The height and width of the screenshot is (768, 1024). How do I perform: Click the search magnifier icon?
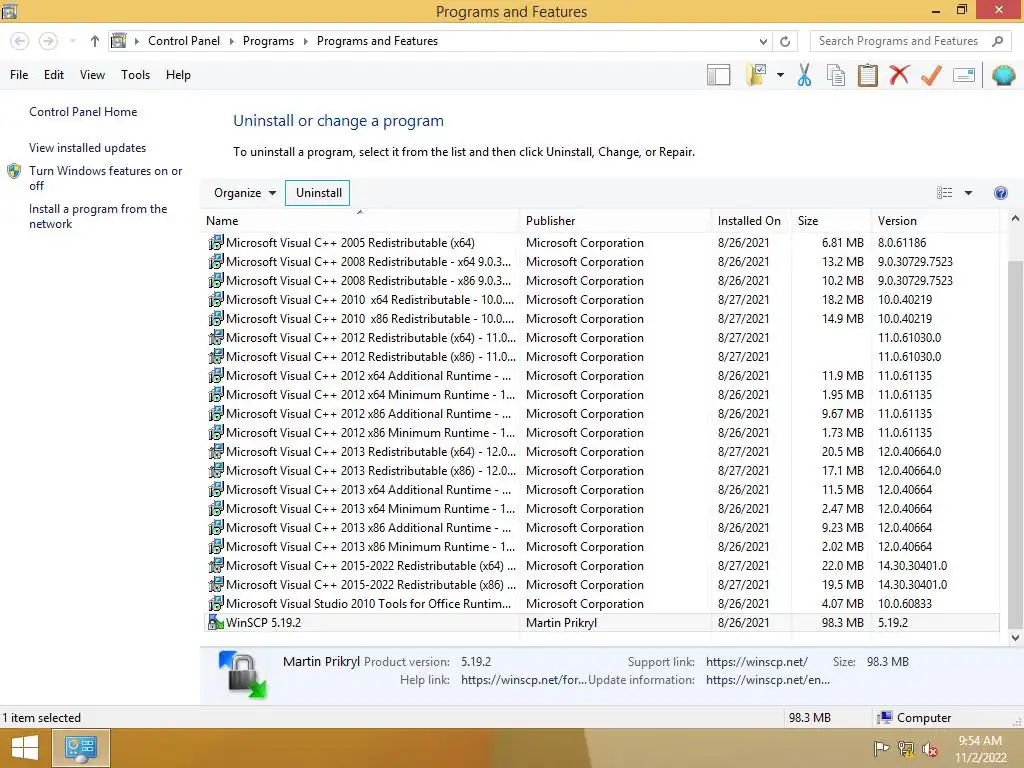997,41
